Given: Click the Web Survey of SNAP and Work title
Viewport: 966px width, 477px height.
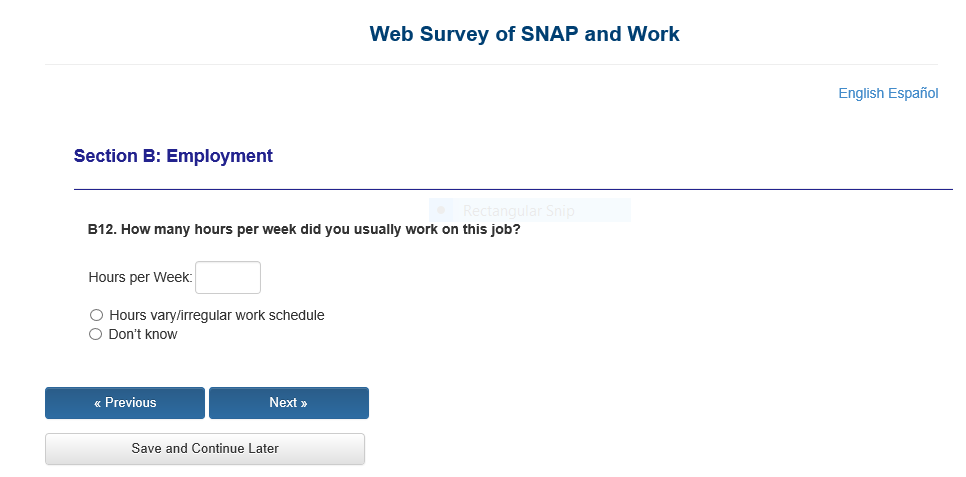Looking at the screenshot, I should pos(524,34).
